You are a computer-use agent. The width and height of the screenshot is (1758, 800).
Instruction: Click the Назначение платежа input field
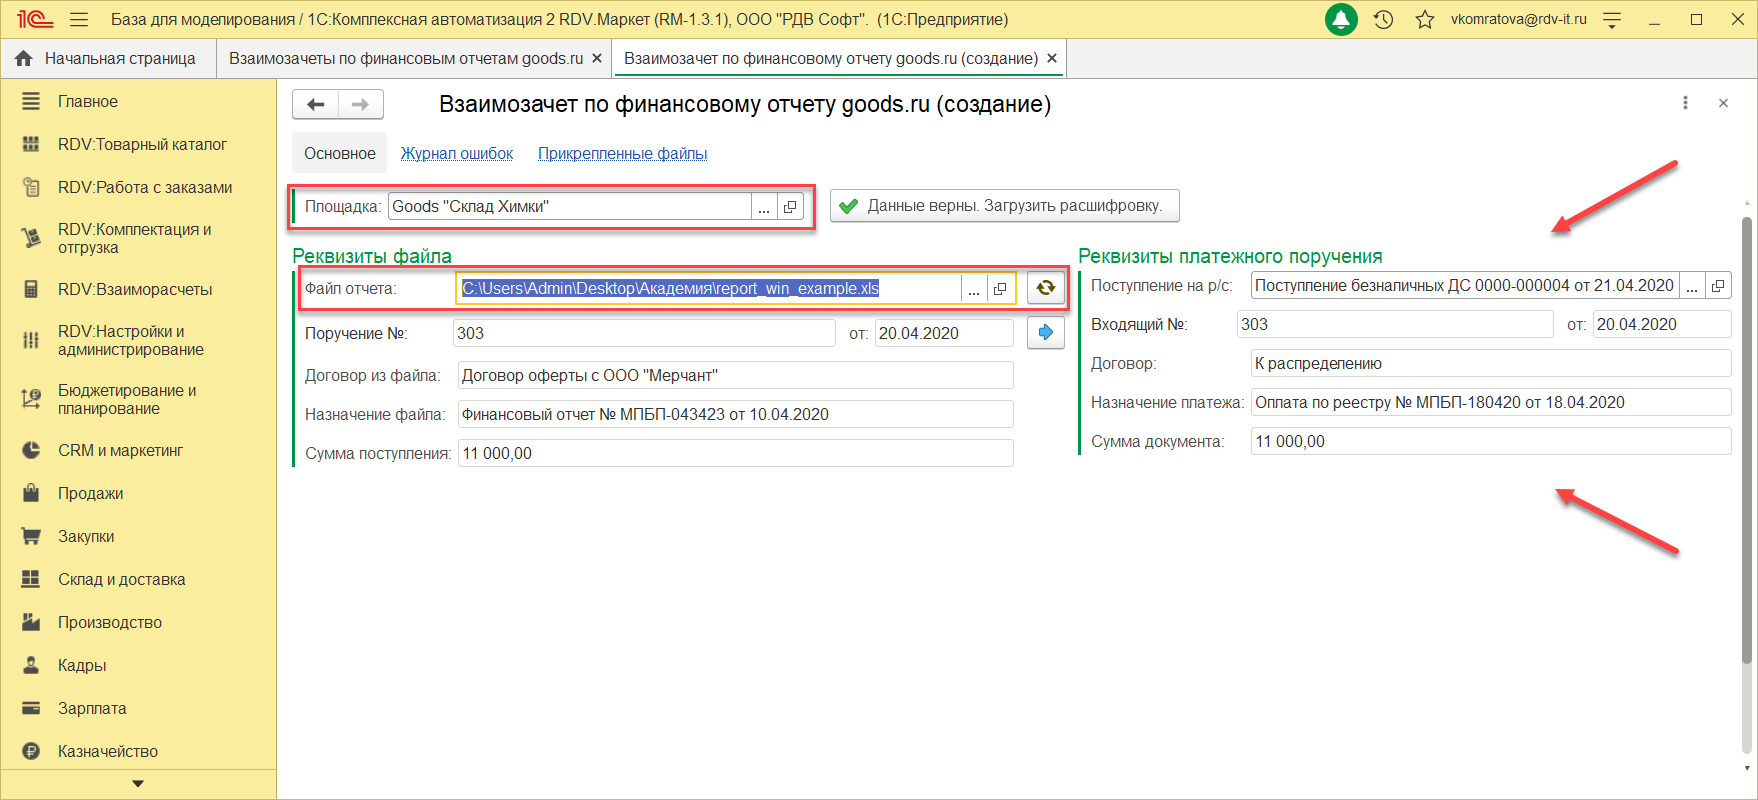tap(1490, 402)
